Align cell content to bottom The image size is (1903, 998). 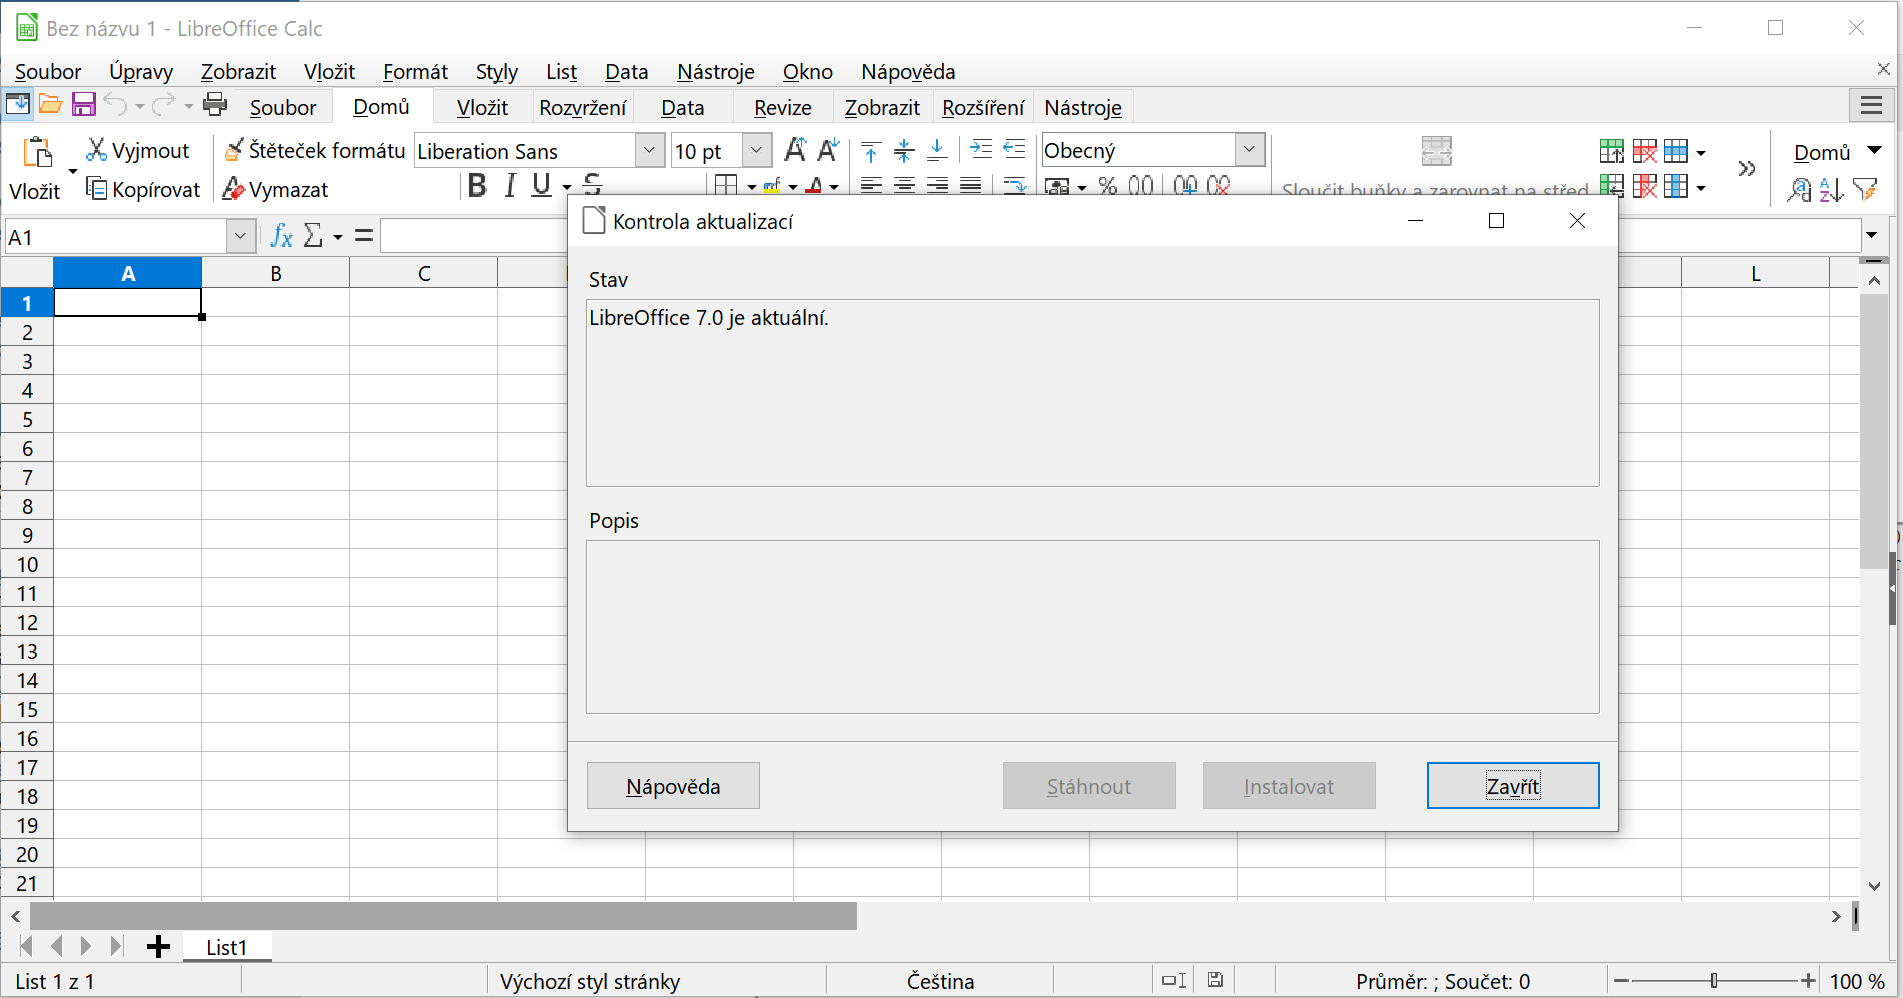point(937,151)
